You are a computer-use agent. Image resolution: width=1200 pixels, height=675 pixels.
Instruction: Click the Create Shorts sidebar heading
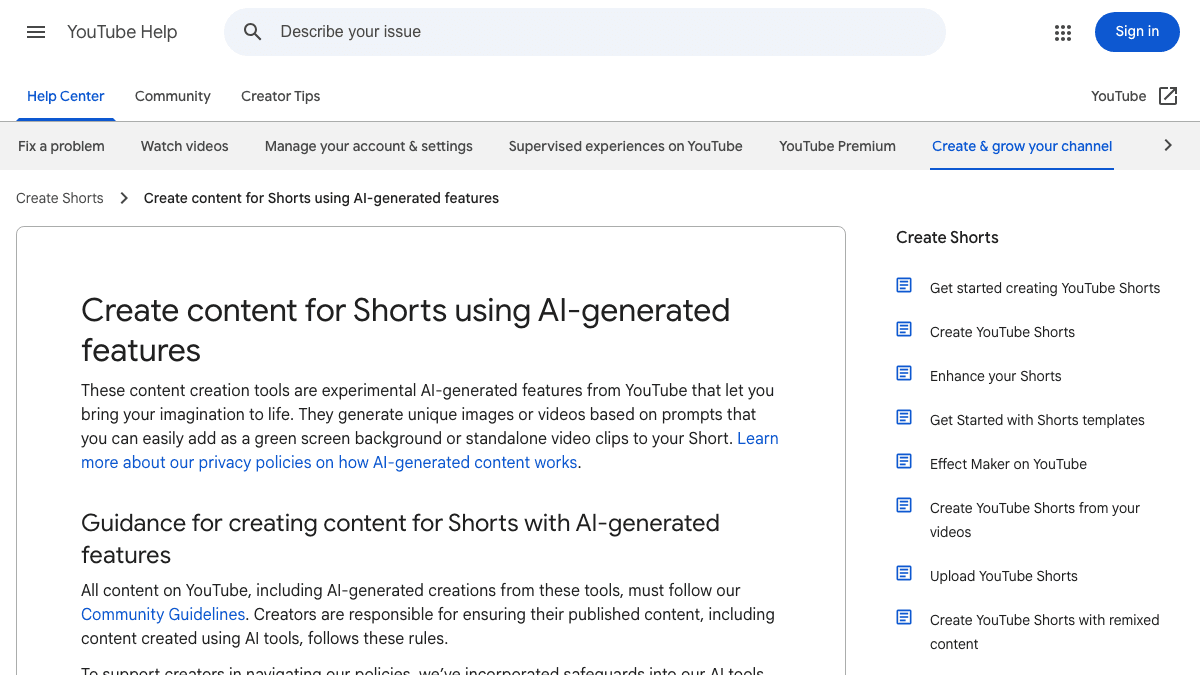tap(947, 237)
